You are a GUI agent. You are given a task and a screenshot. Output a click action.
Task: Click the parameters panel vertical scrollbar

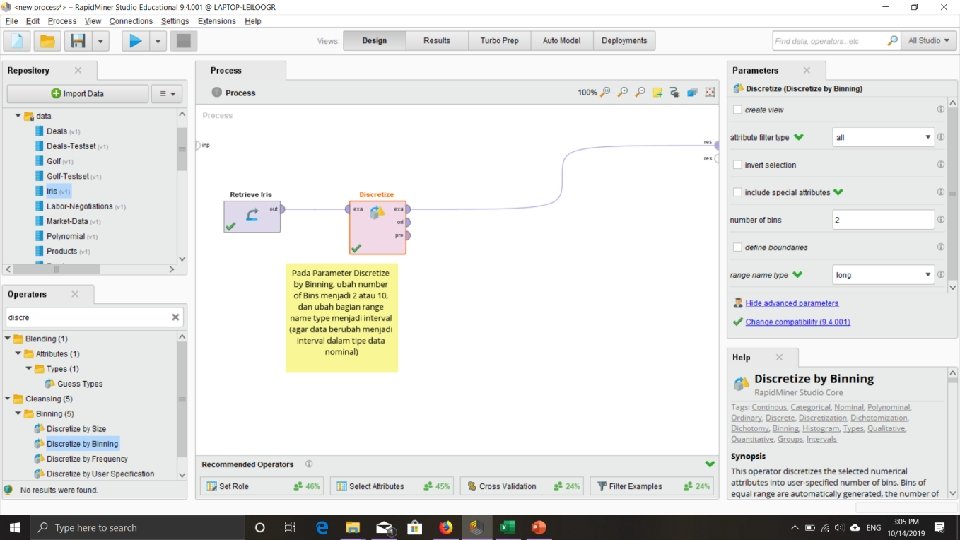click(952, 195)
